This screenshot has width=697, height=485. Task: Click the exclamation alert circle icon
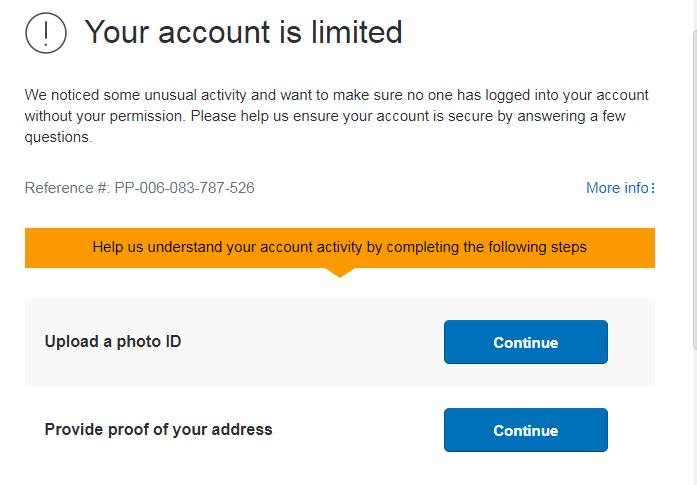(x=46, y=34)
